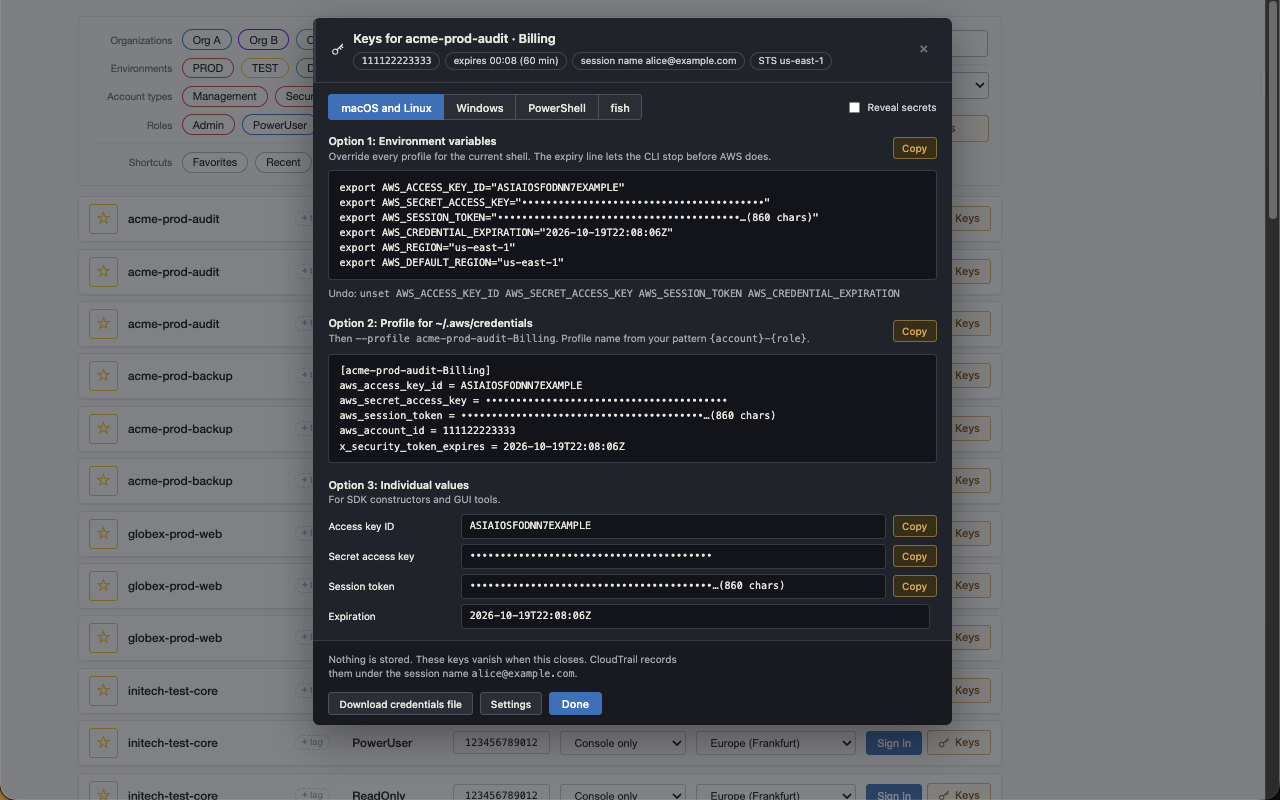Select the Windows tab

pyautogui.click(x=480, y=108)
